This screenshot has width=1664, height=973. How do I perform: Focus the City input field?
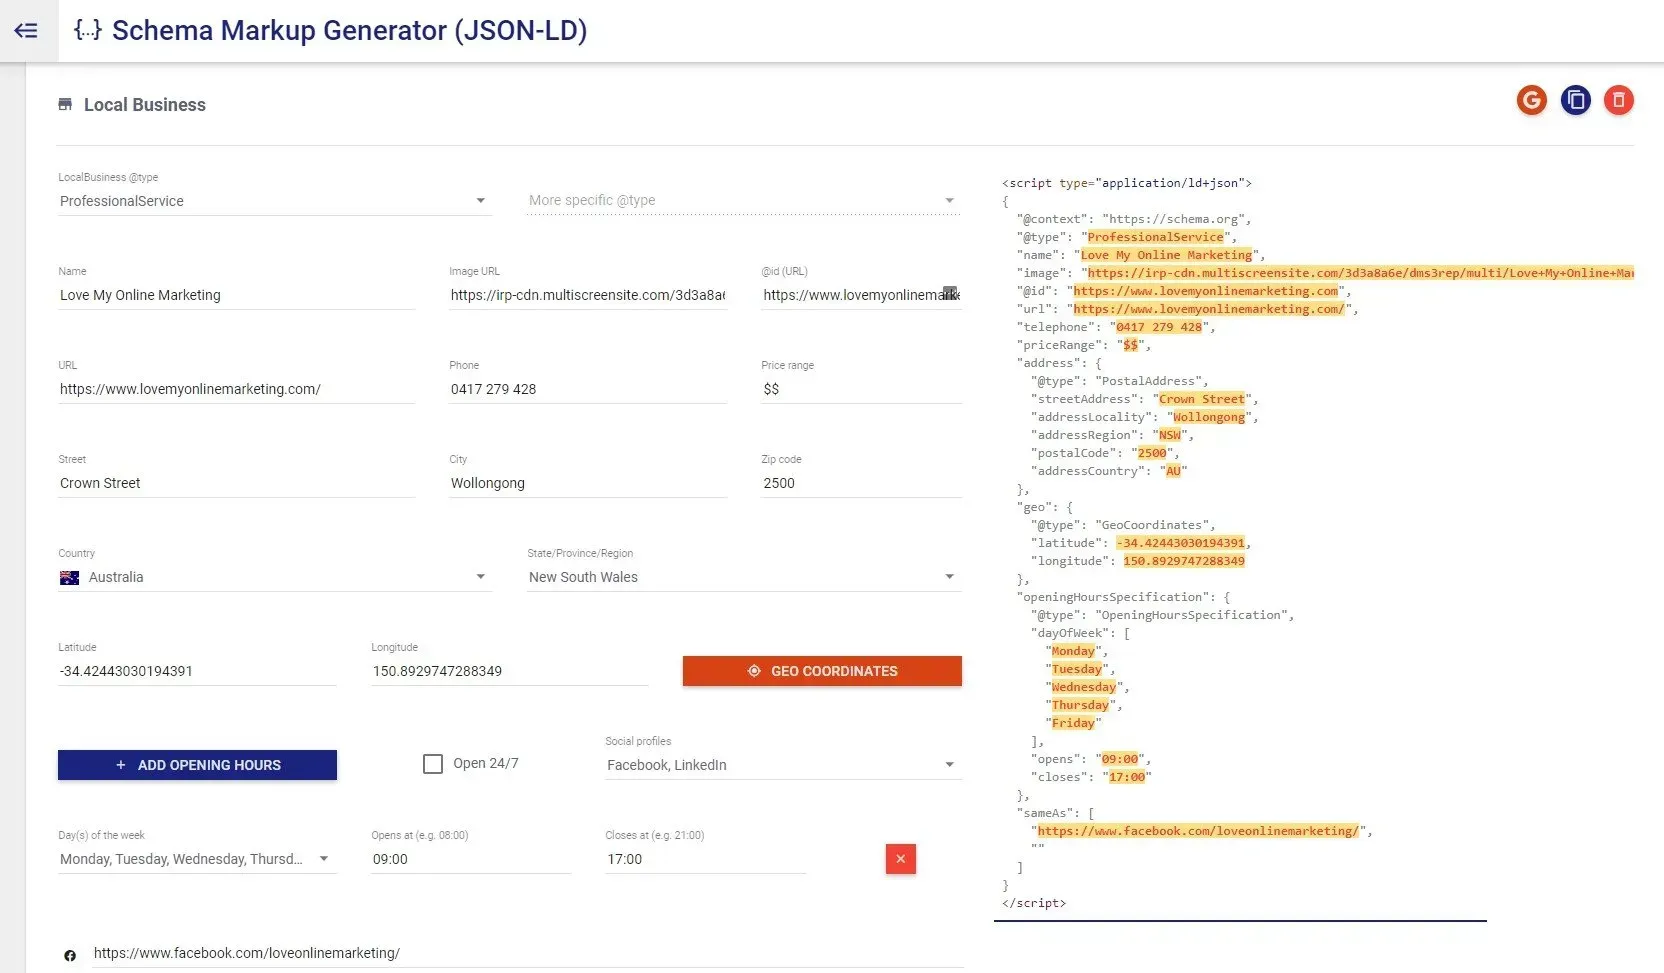(x=588, y=483)
